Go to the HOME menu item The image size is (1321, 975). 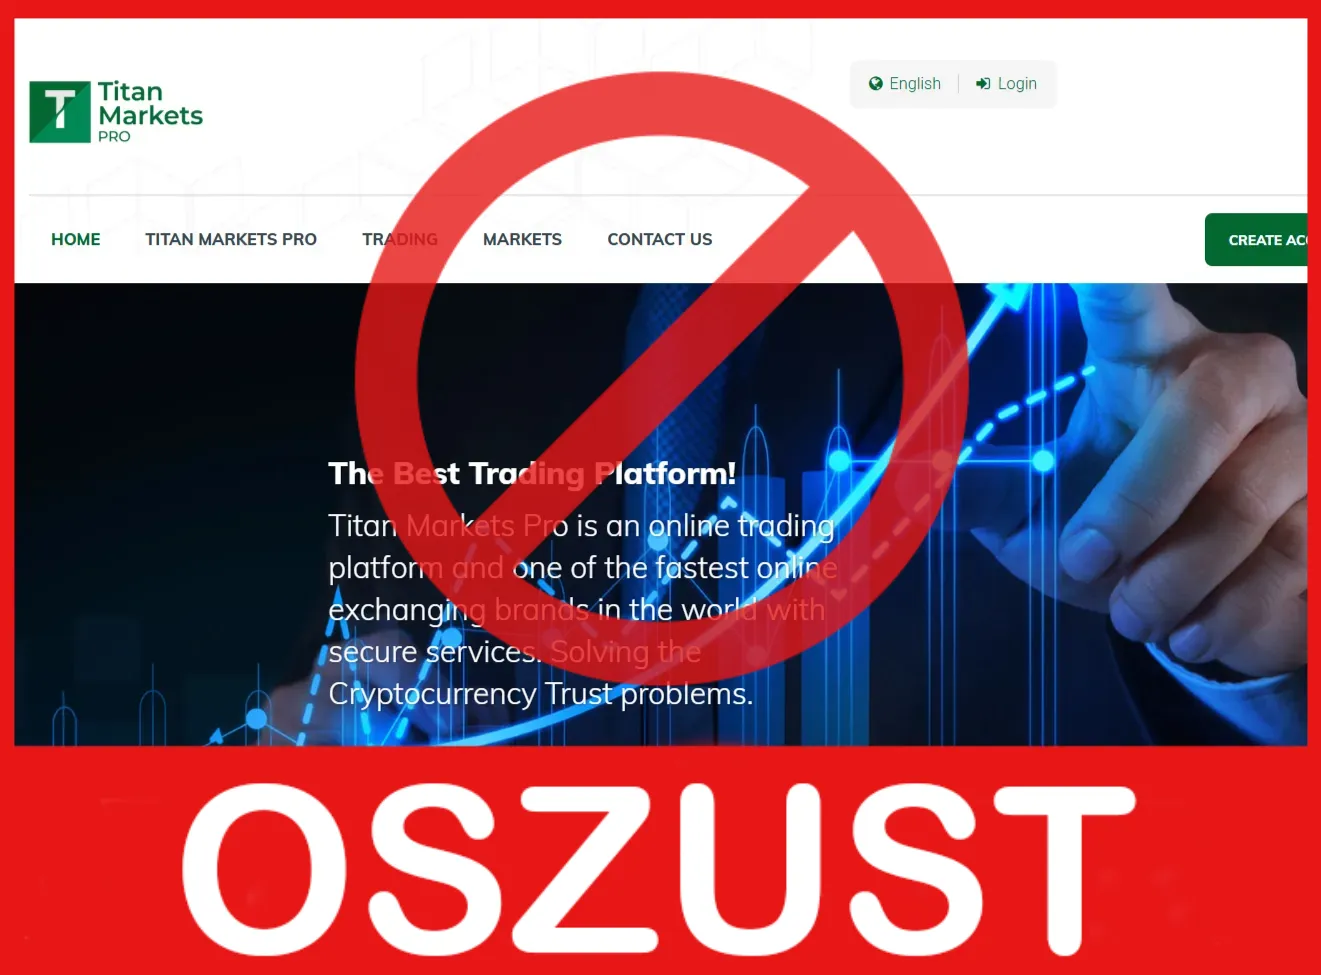[x=76, y=240]
